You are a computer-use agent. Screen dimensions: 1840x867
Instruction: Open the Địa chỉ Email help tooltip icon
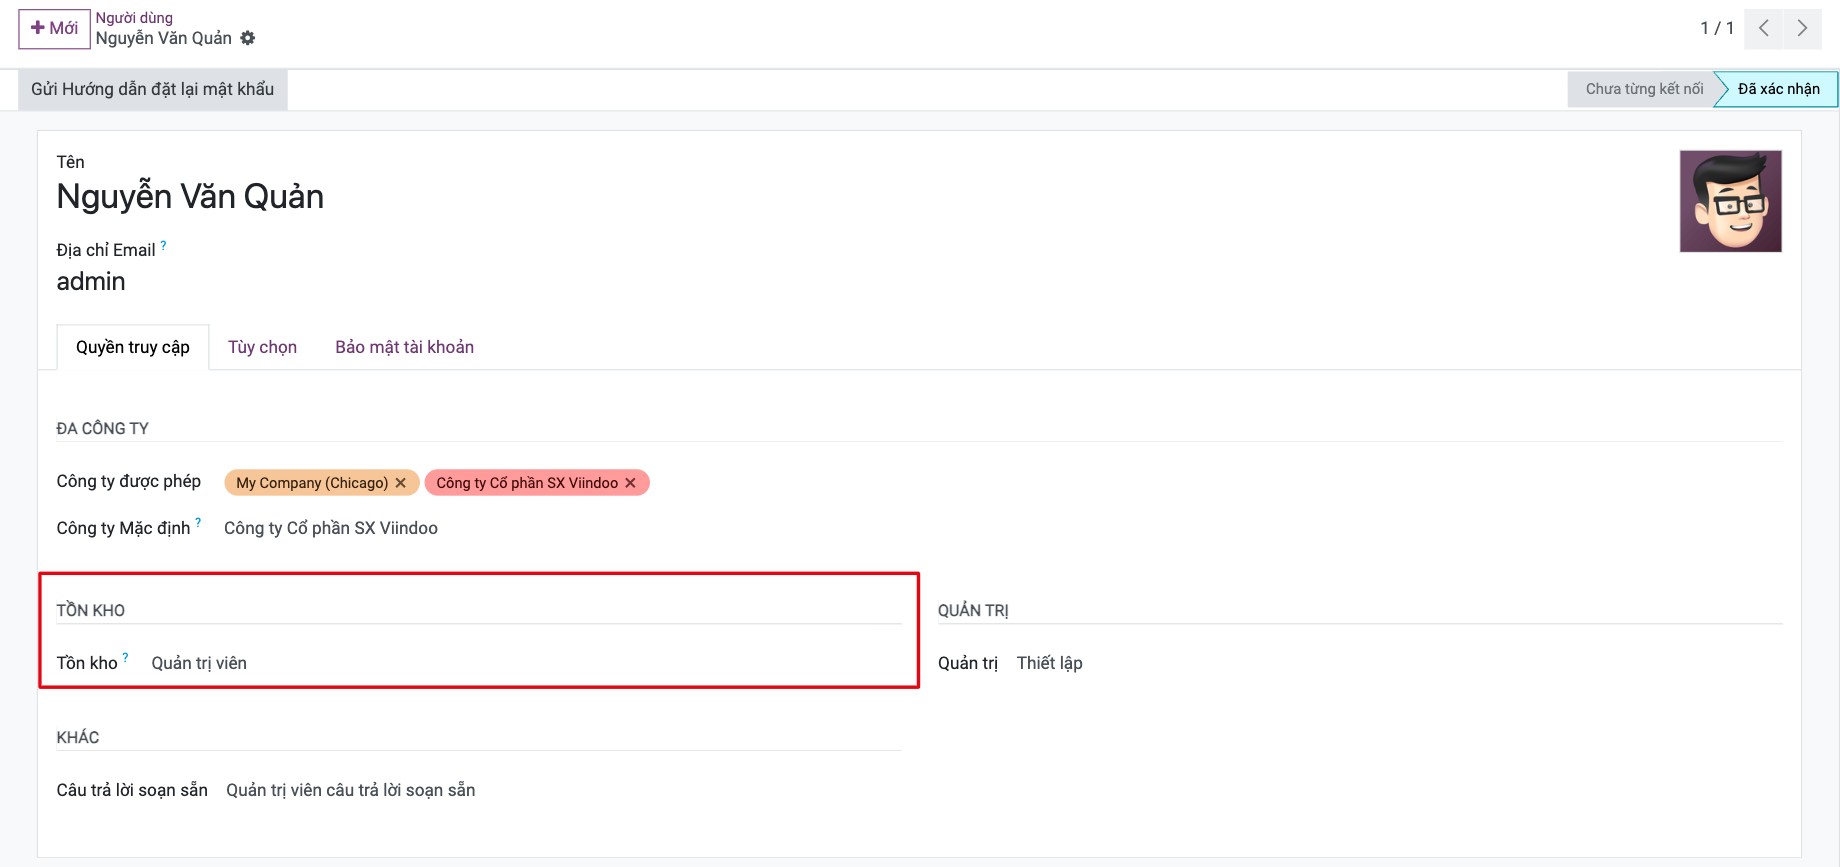pyautogui.click(x=163, y=245)
